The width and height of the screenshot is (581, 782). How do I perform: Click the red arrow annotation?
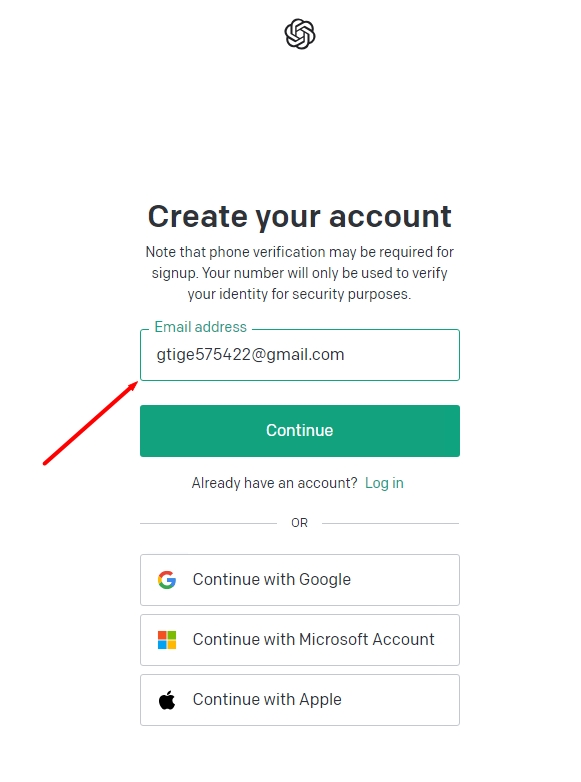coord(90,423)
